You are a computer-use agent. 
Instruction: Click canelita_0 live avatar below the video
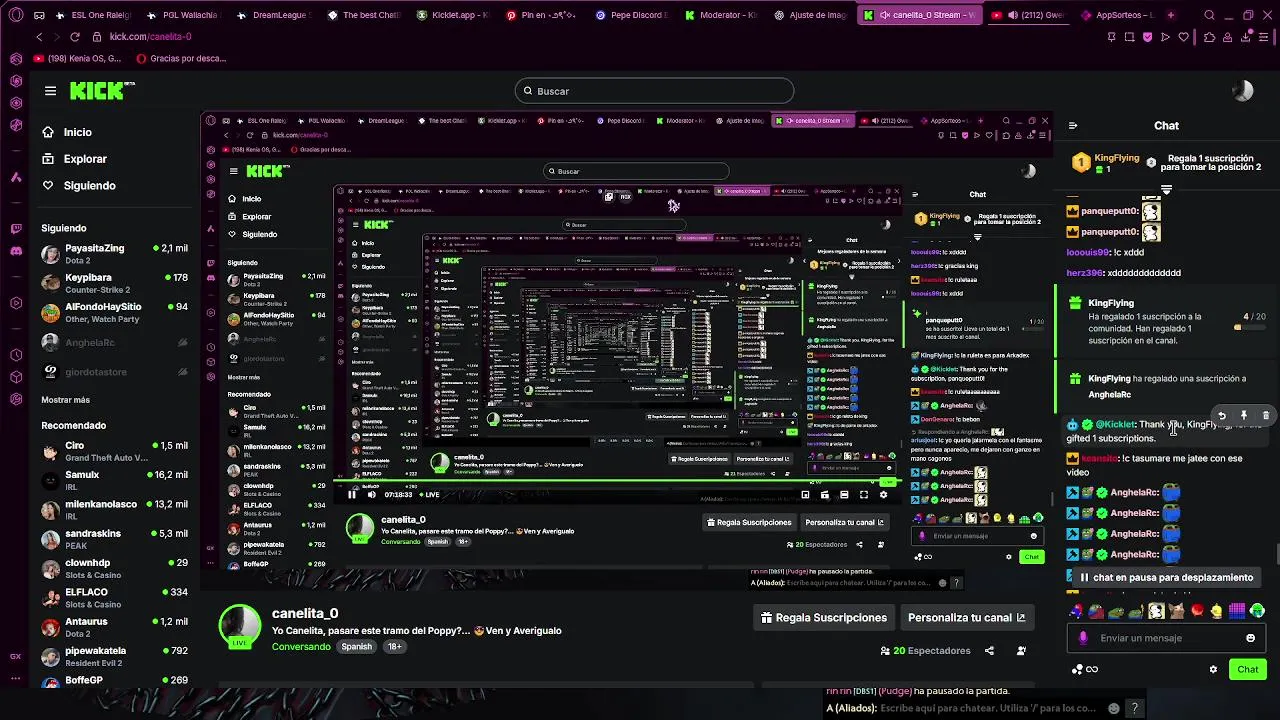(239, 626)
